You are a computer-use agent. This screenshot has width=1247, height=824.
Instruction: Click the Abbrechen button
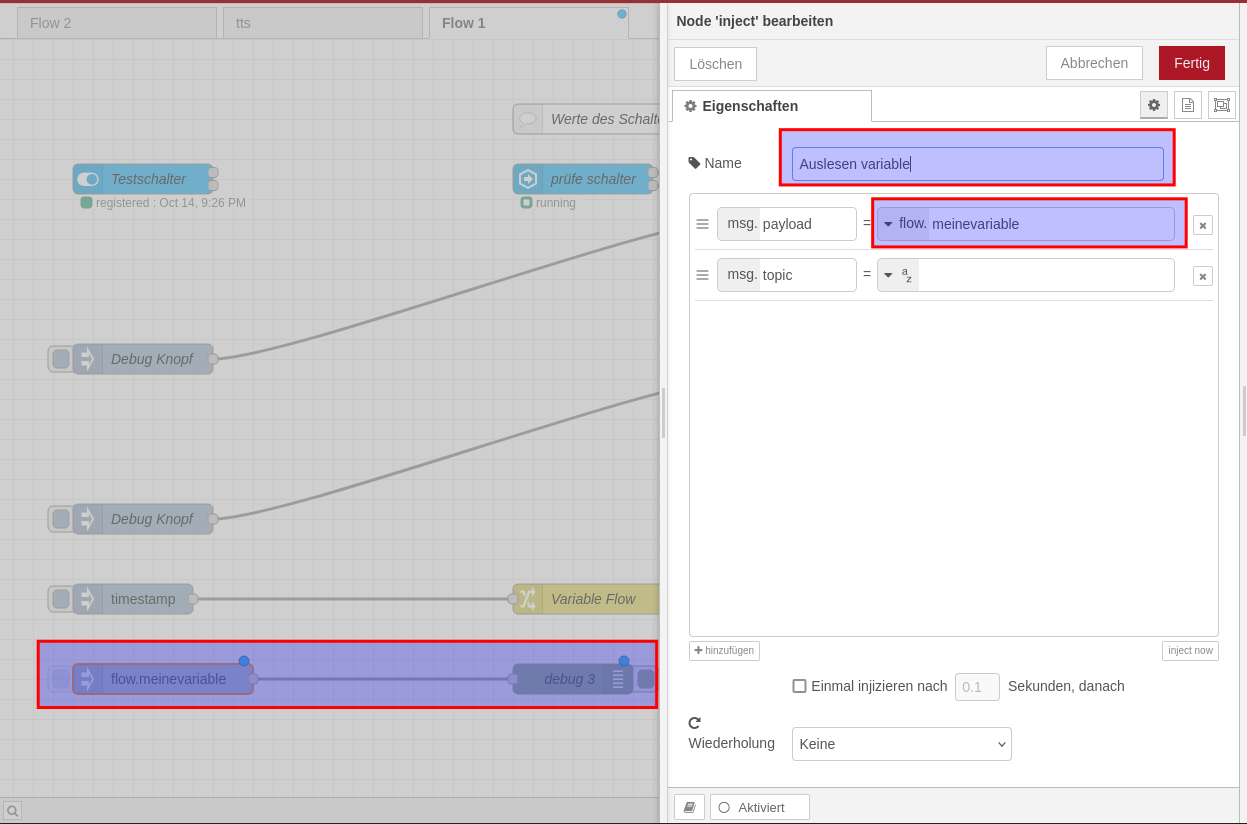coord(1093,63)
